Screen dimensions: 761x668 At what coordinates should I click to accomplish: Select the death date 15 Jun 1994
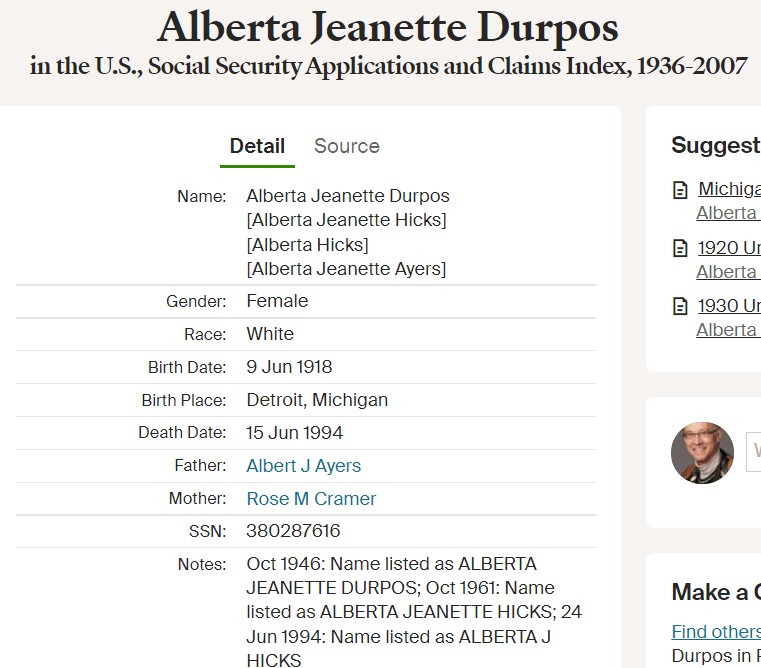(x=295, y=433)
